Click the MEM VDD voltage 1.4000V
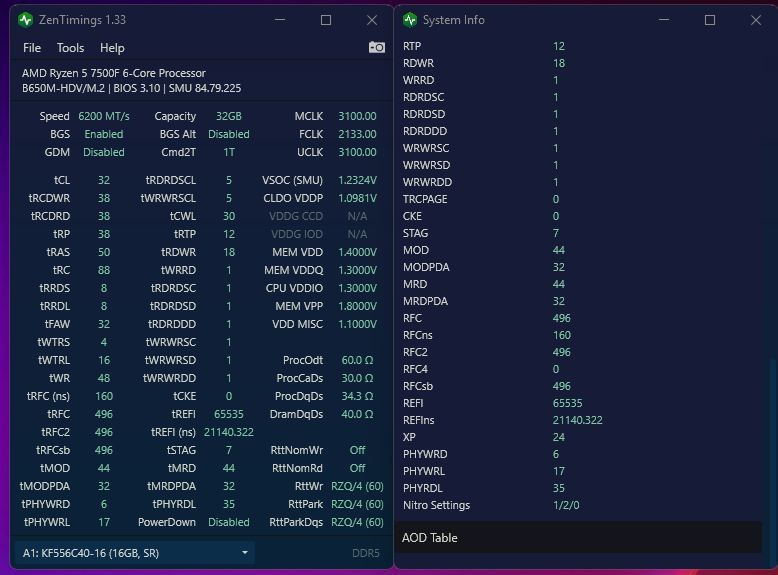The image size is (778, 575). tap(357, 252)
